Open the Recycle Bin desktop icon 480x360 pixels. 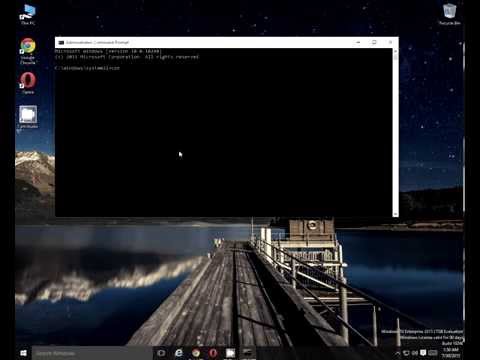(x=450, y=14)
